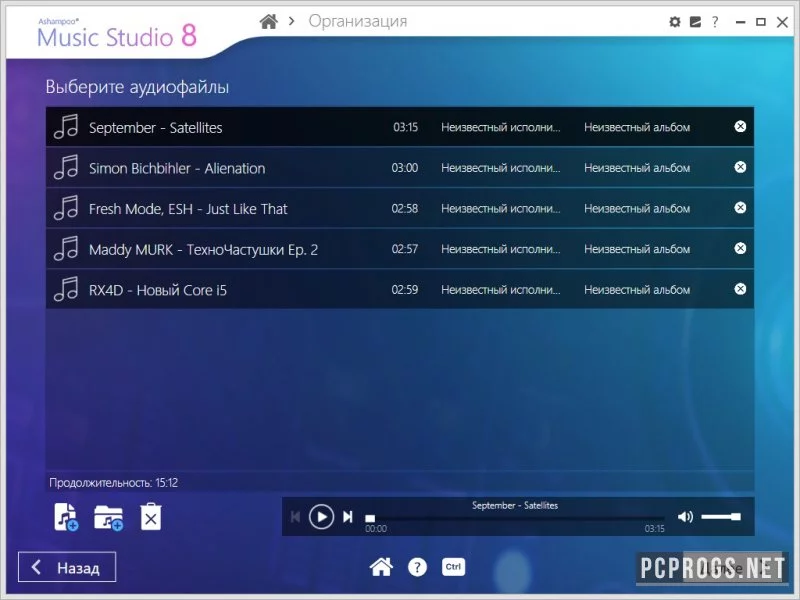Remove September - Satellites from the list
800x600 pixels.
pos(740,127)
